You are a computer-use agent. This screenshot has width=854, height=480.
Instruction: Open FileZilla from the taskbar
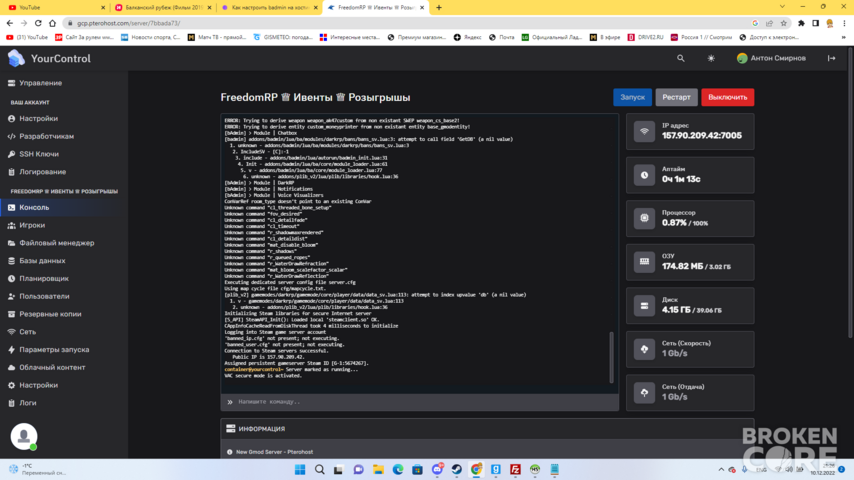coord(515,470)
